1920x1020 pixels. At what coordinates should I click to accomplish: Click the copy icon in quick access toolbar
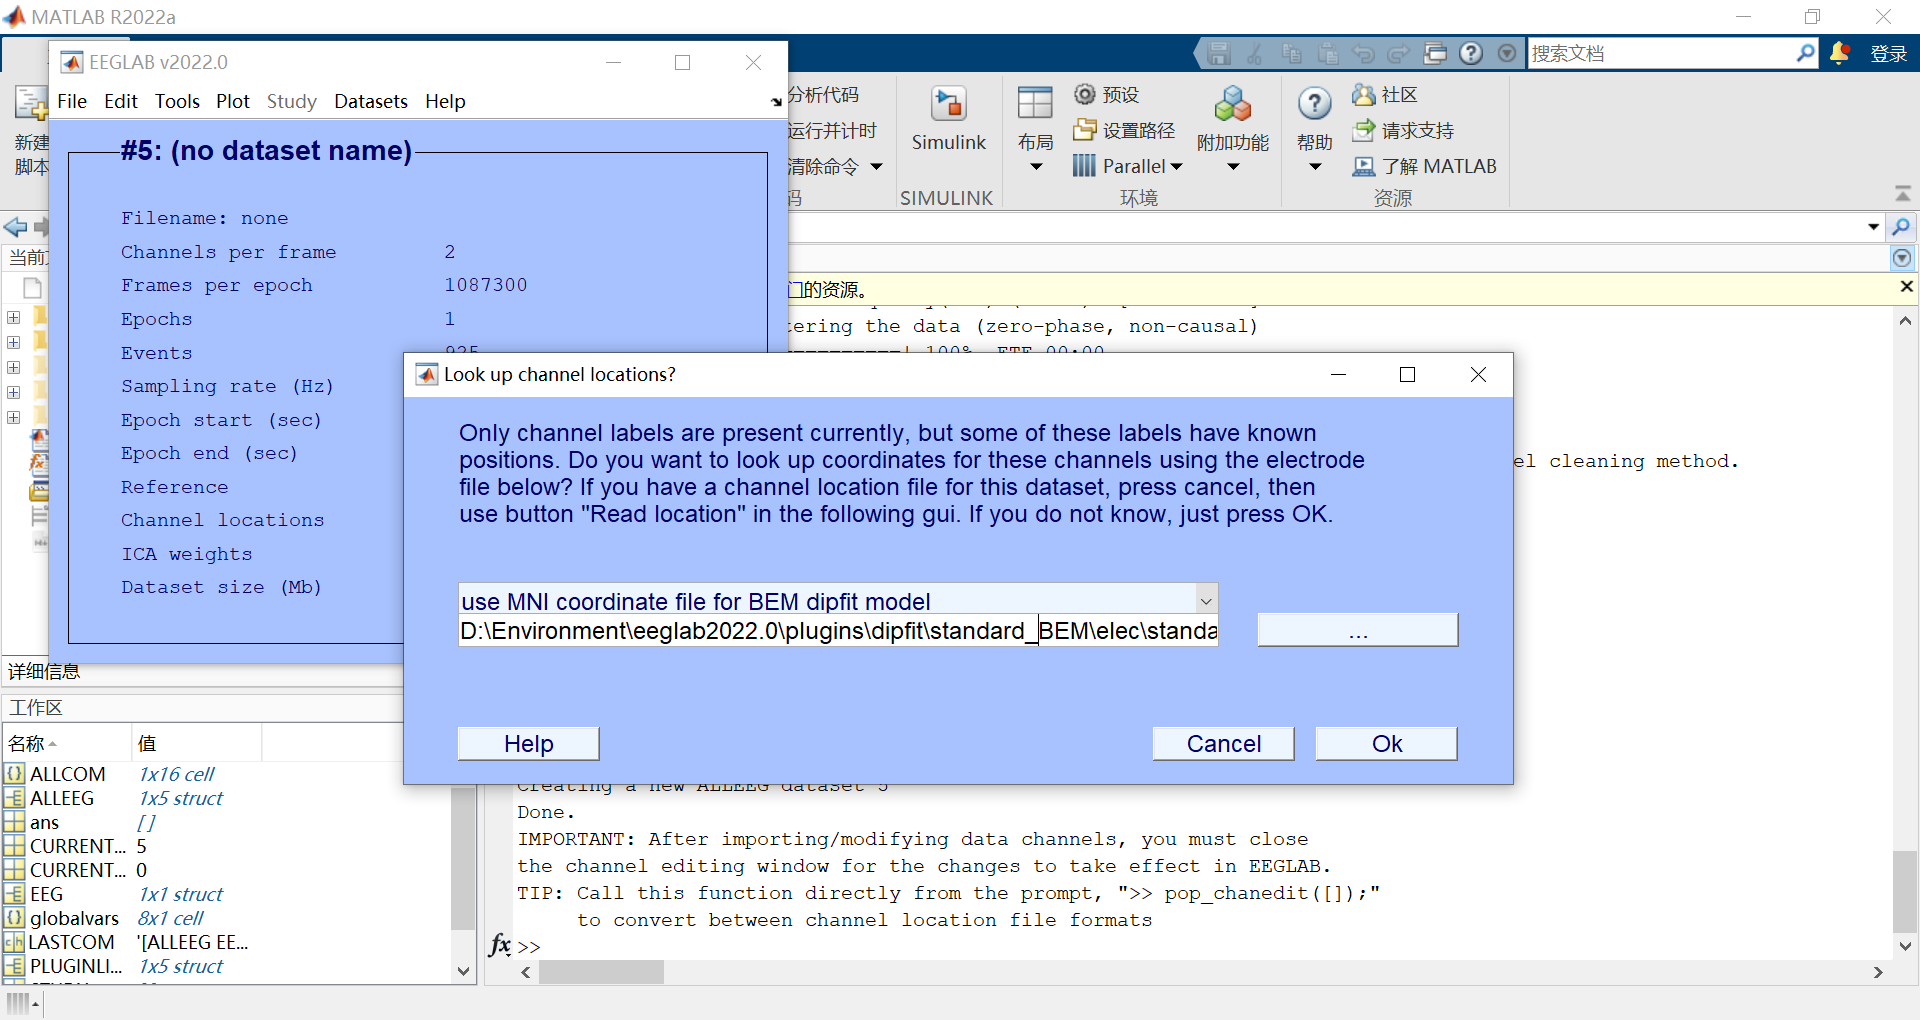1291,53
